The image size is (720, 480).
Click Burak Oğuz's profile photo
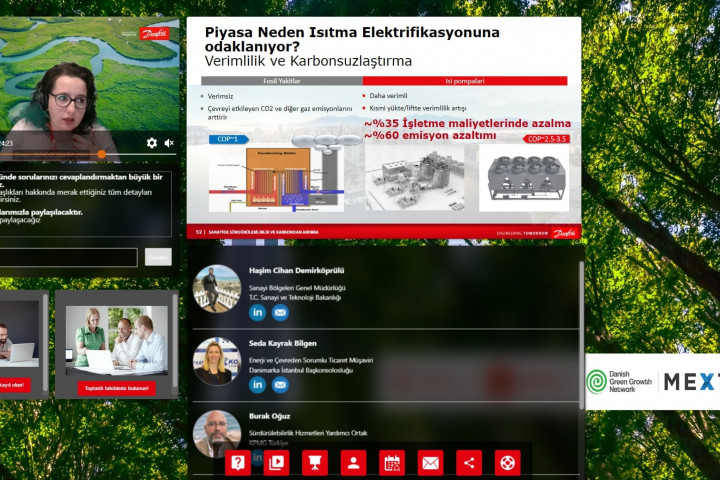tap(217, 434)
